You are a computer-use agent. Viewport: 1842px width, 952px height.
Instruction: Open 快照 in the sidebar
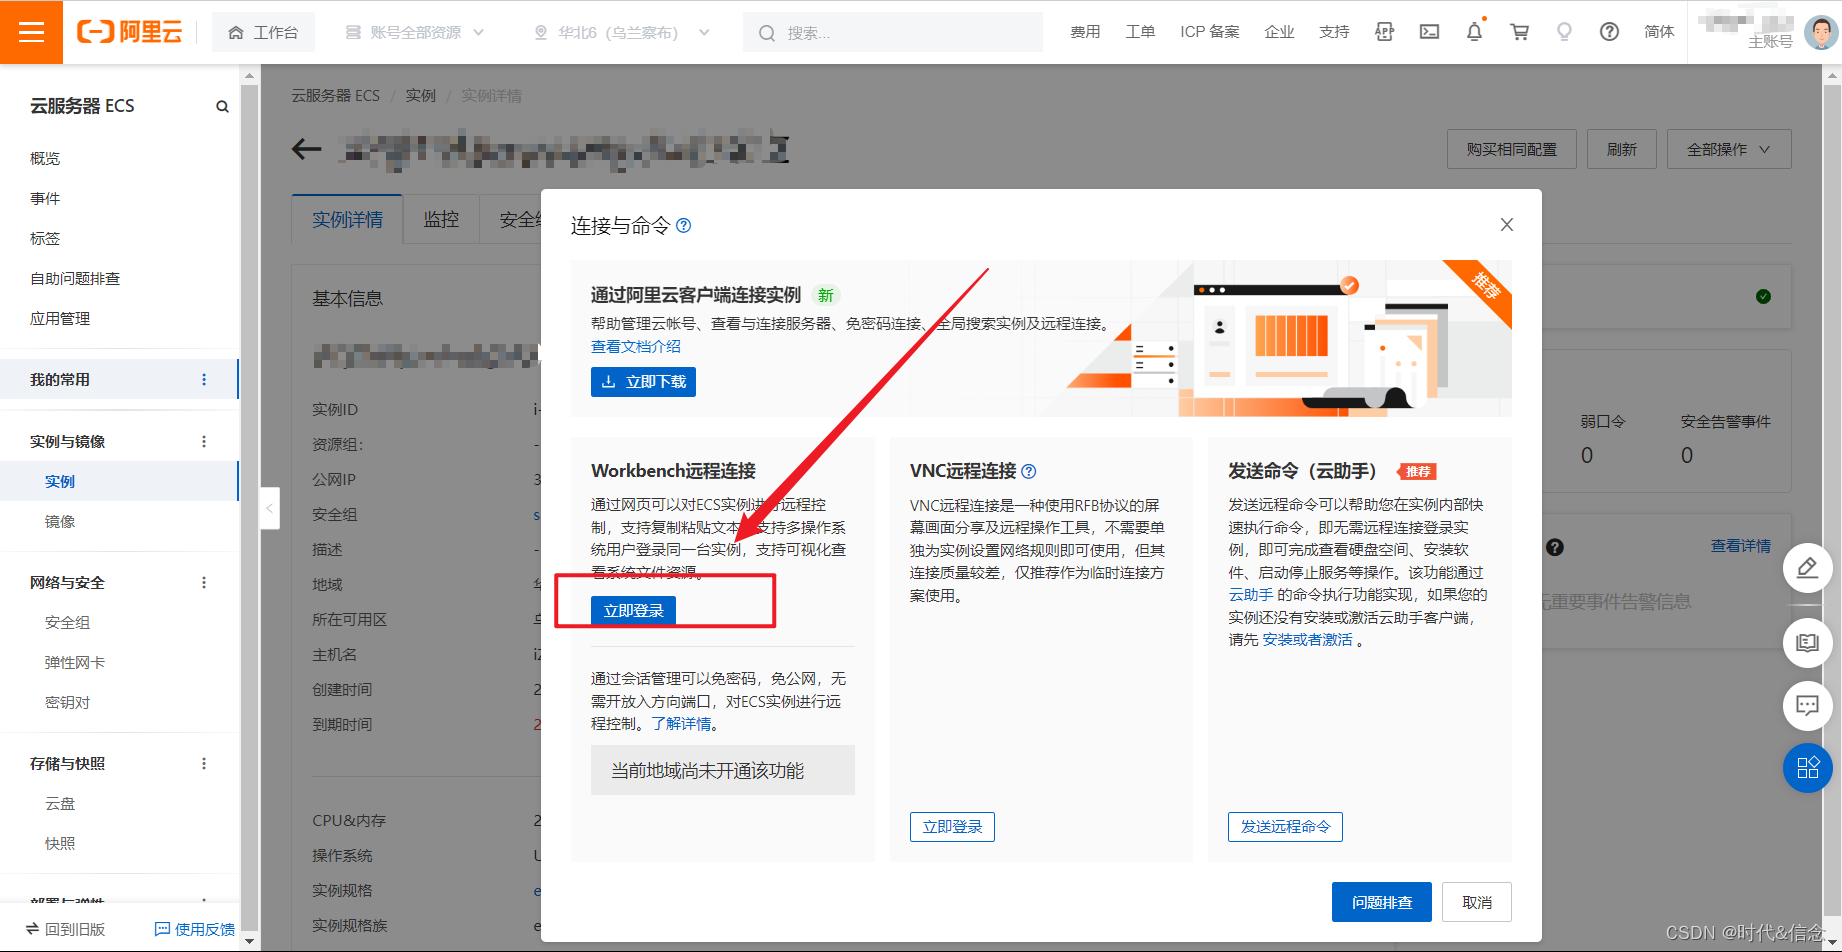point(60,843)
